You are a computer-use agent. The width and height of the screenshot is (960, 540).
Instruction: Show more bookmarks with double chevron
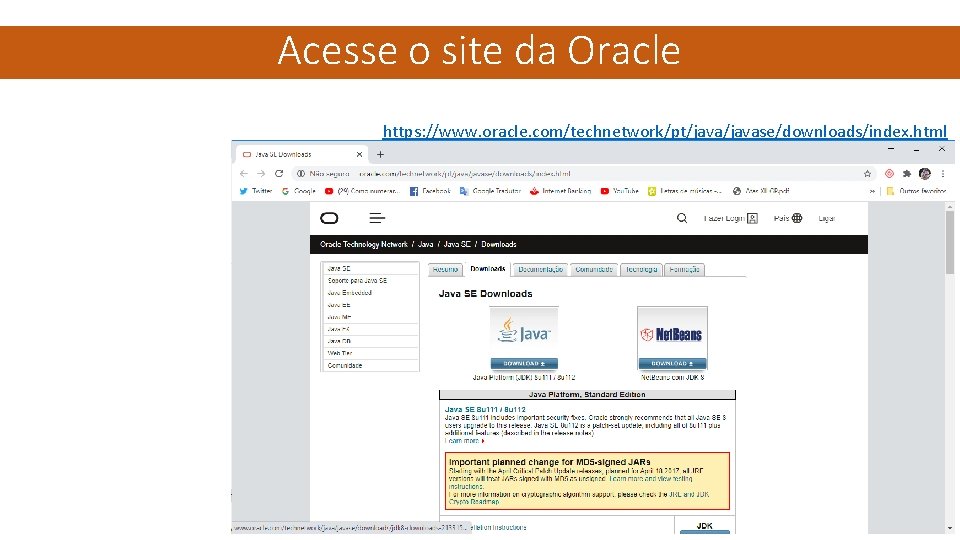coord(872,191)
